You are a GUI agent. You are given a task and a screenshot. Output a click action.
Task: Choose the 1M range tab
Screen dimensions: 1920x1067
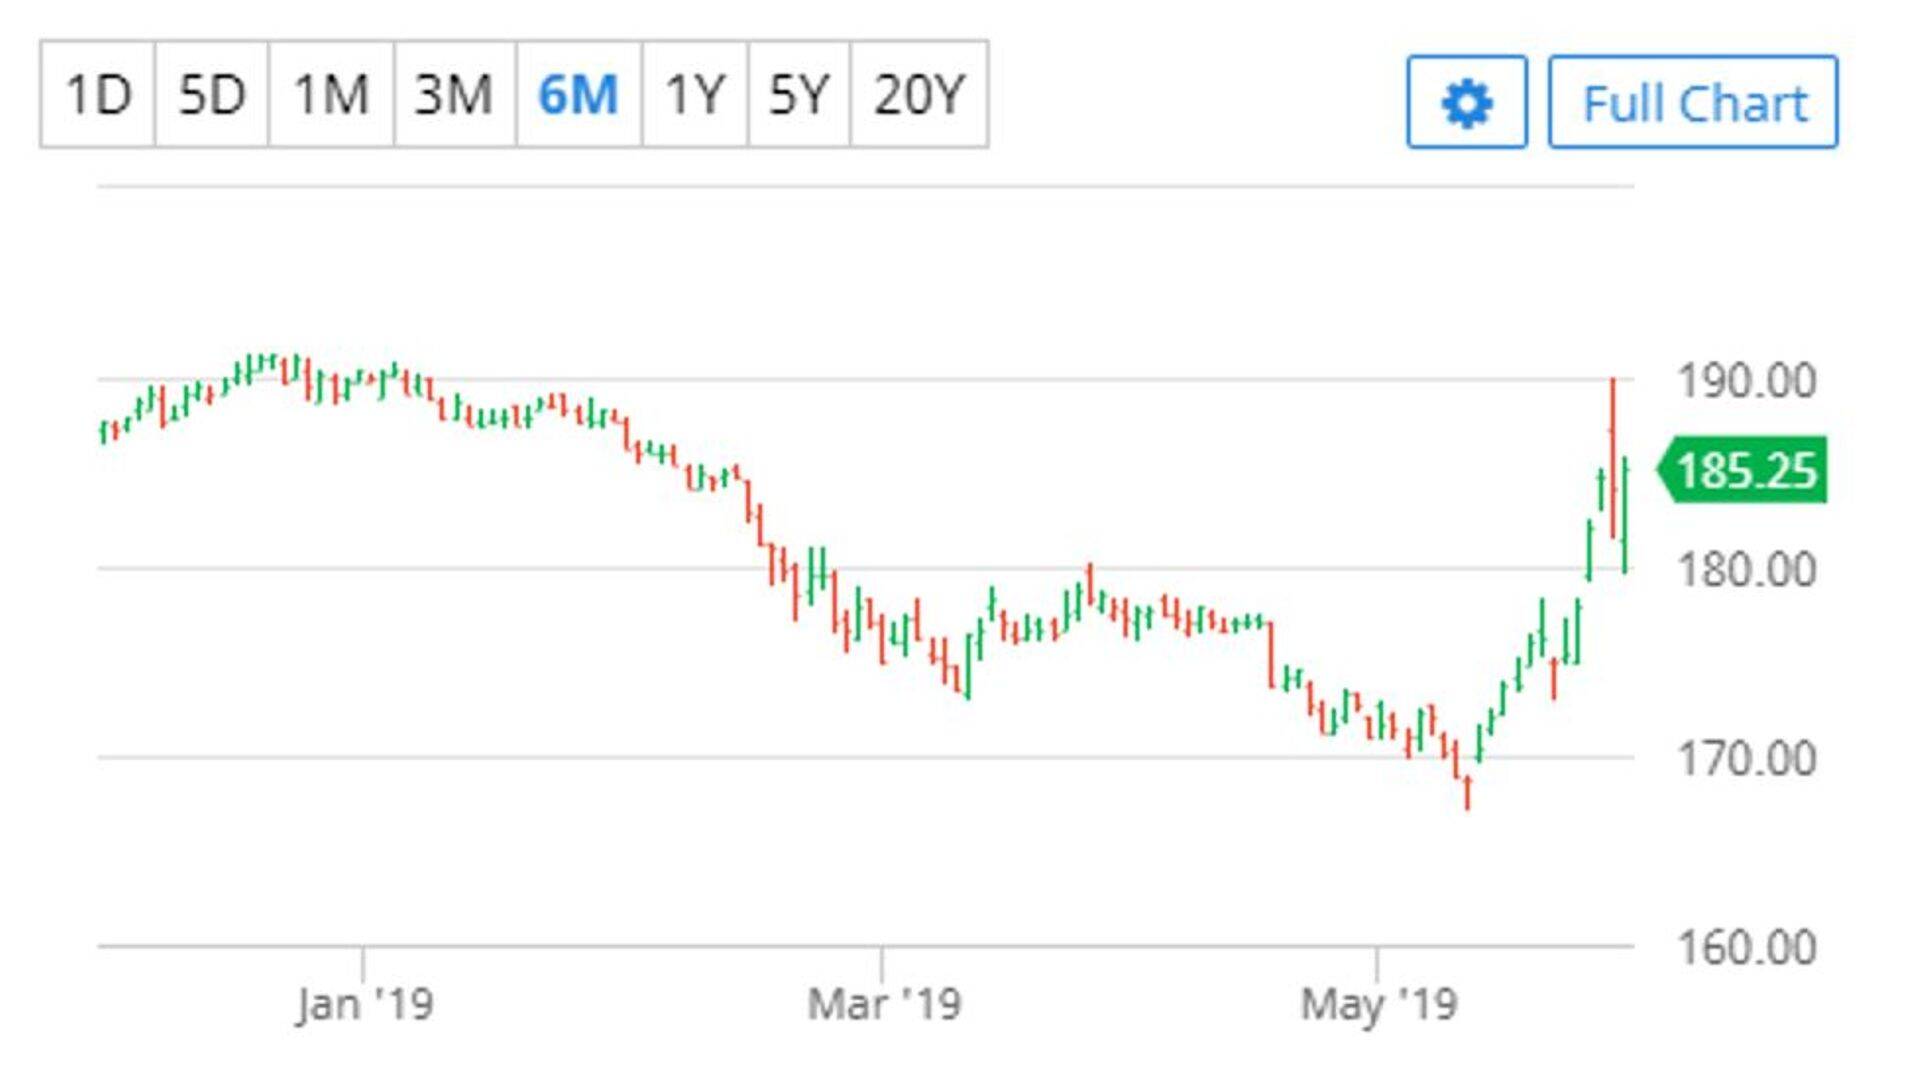pos(331,95)
